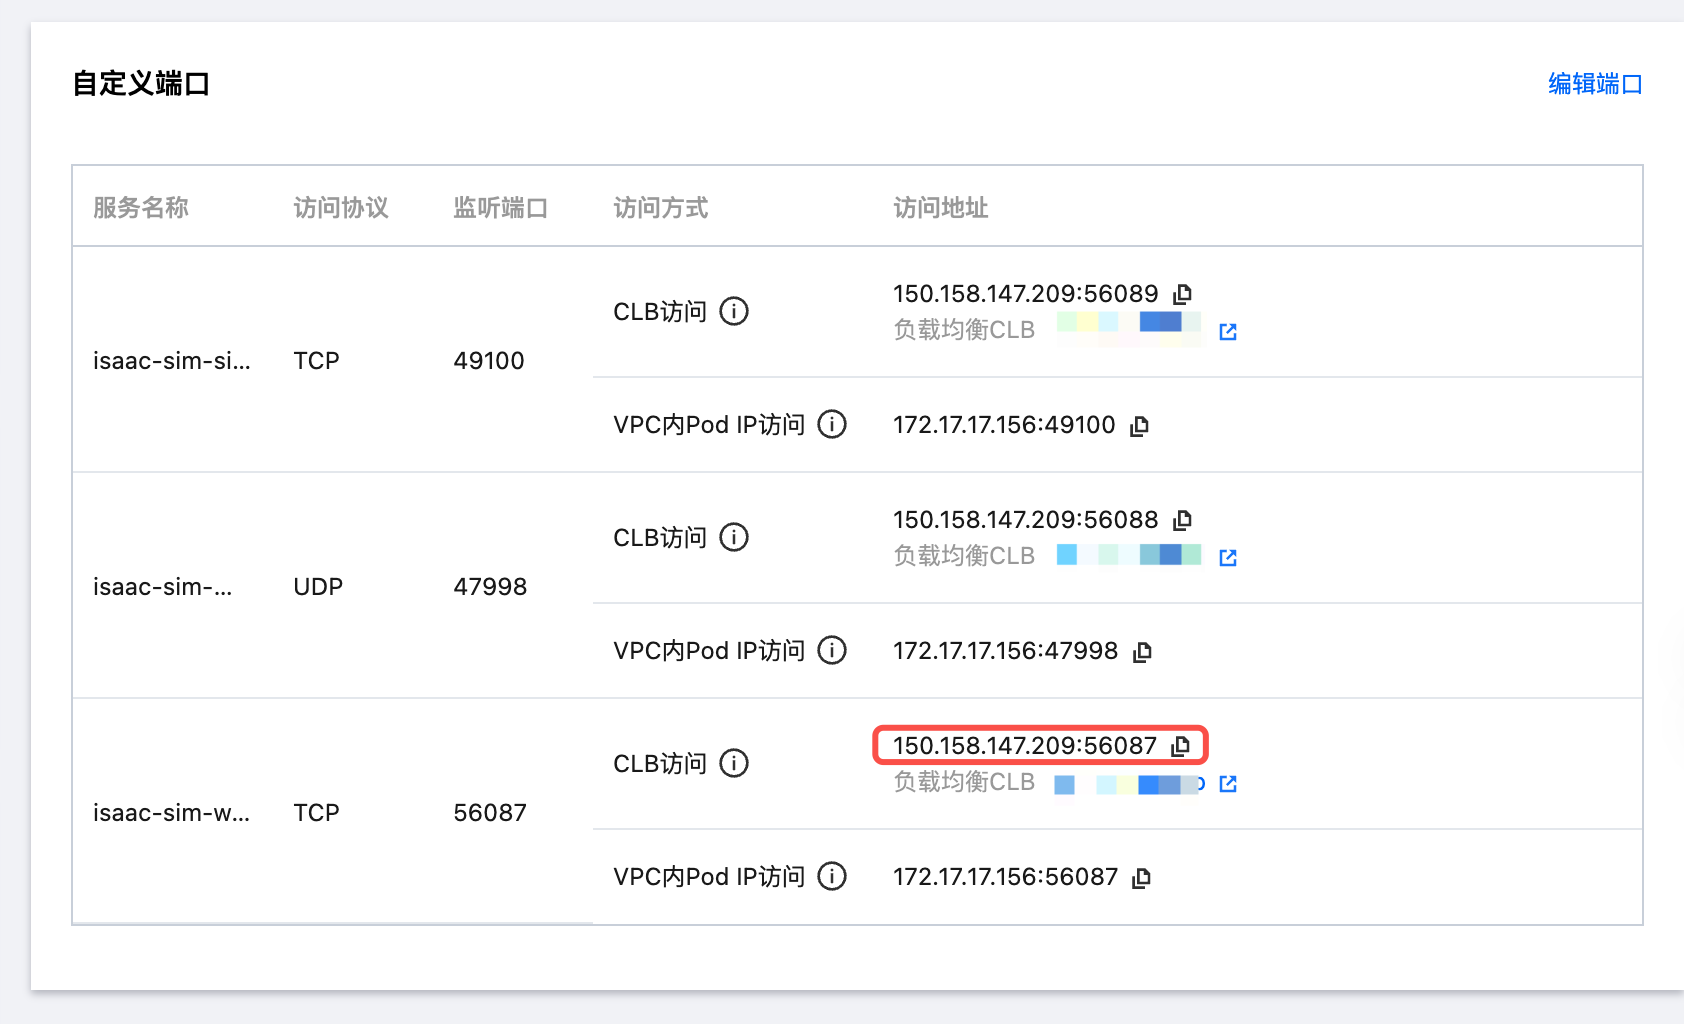Viewport: 1684px width, 1024px height.
Task: Copy CLB address 150.158.147.209:56087
Action: coord(1181,746)
